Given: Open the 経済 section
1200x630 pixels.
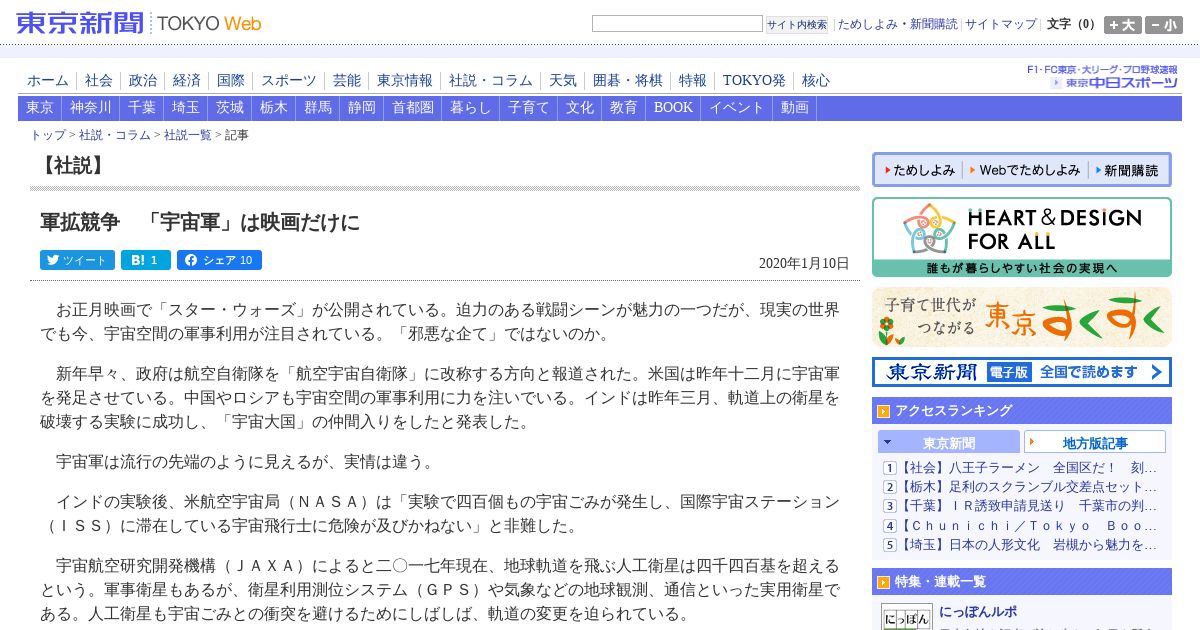Looking at the screenshot, I should click(x=187, y=80).
